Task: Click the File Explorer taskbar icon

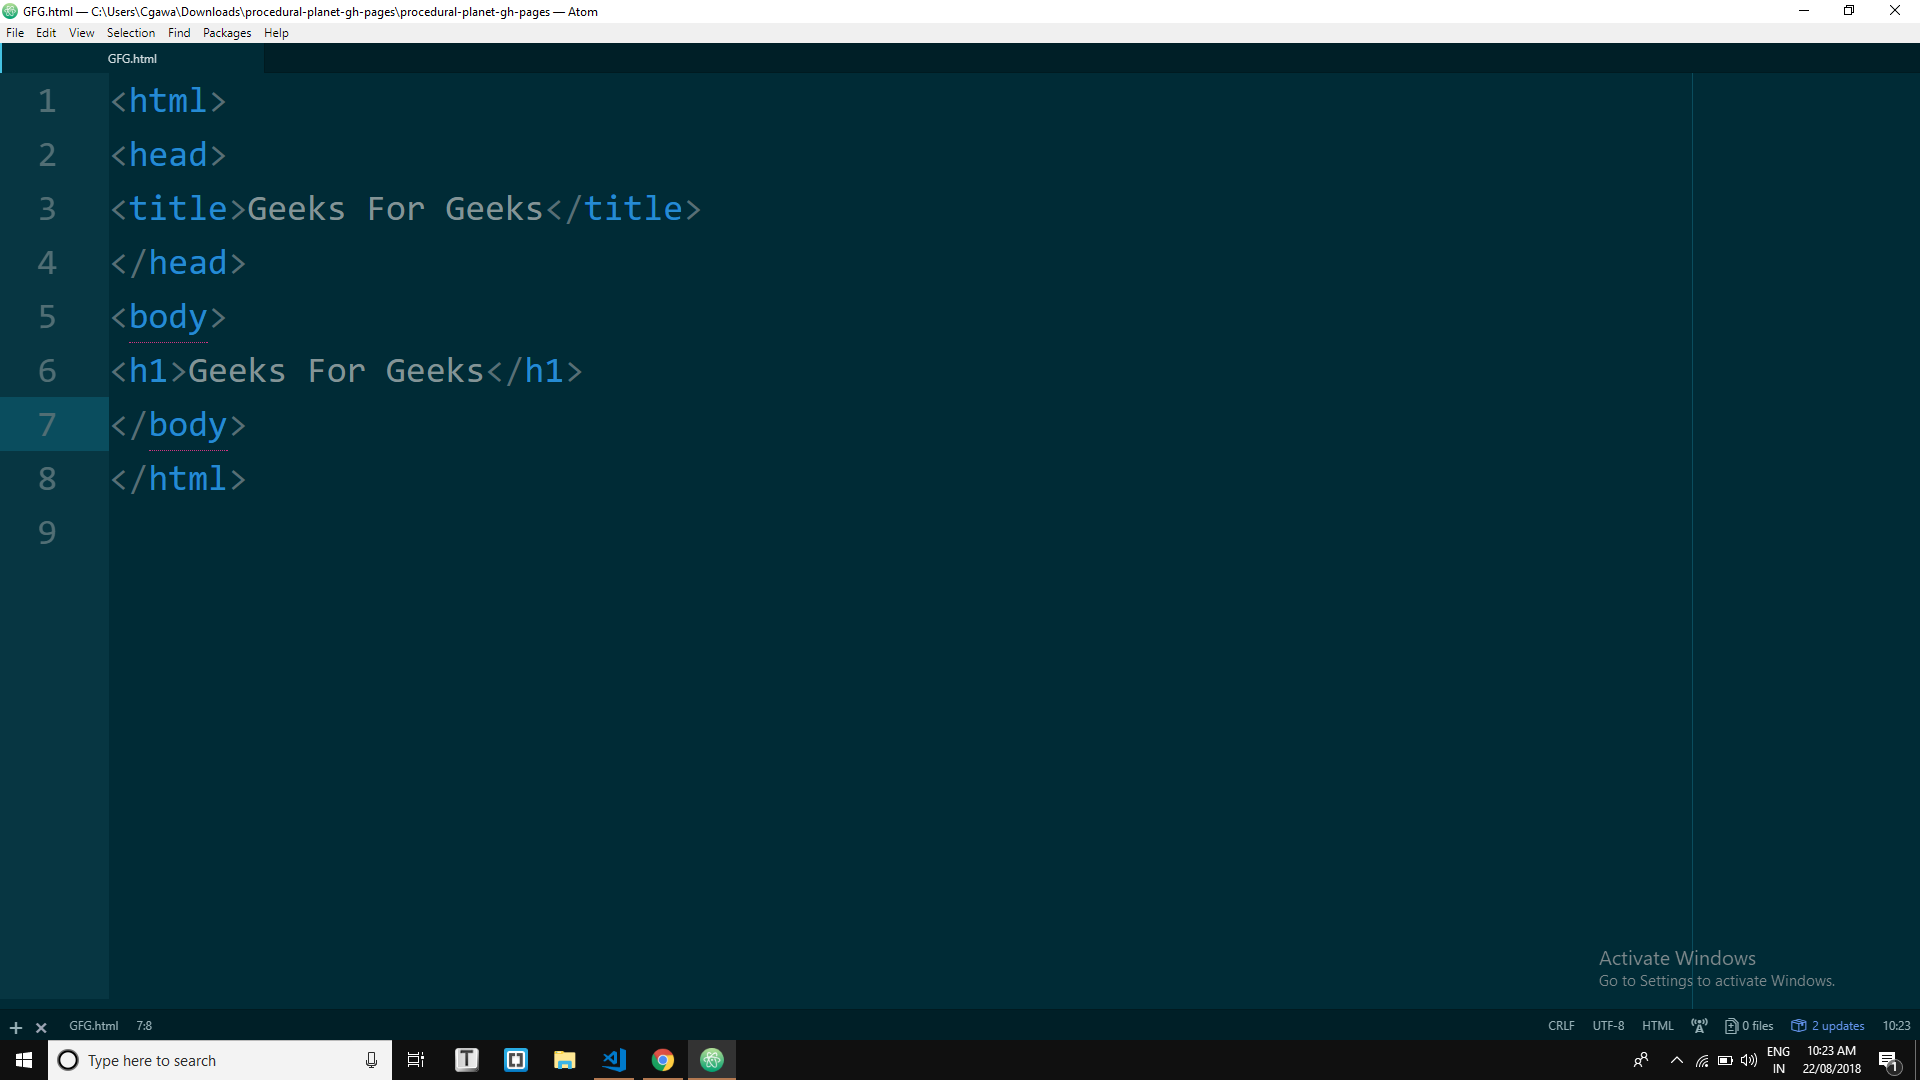Action: (x=564, y=1060)
